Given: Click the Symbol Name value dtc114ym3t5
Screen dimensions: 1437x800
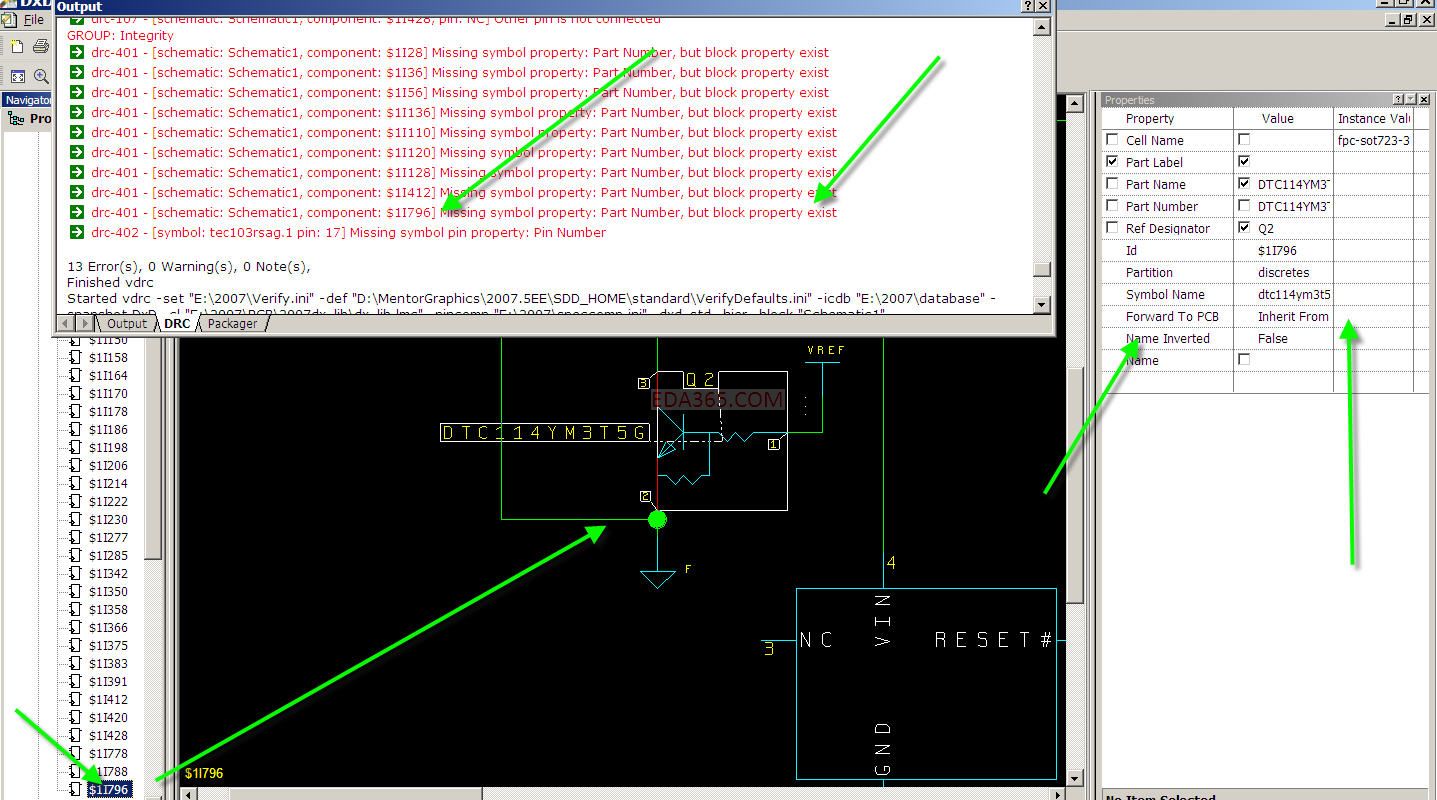Looking at the screenshot, I should 1293,294.
